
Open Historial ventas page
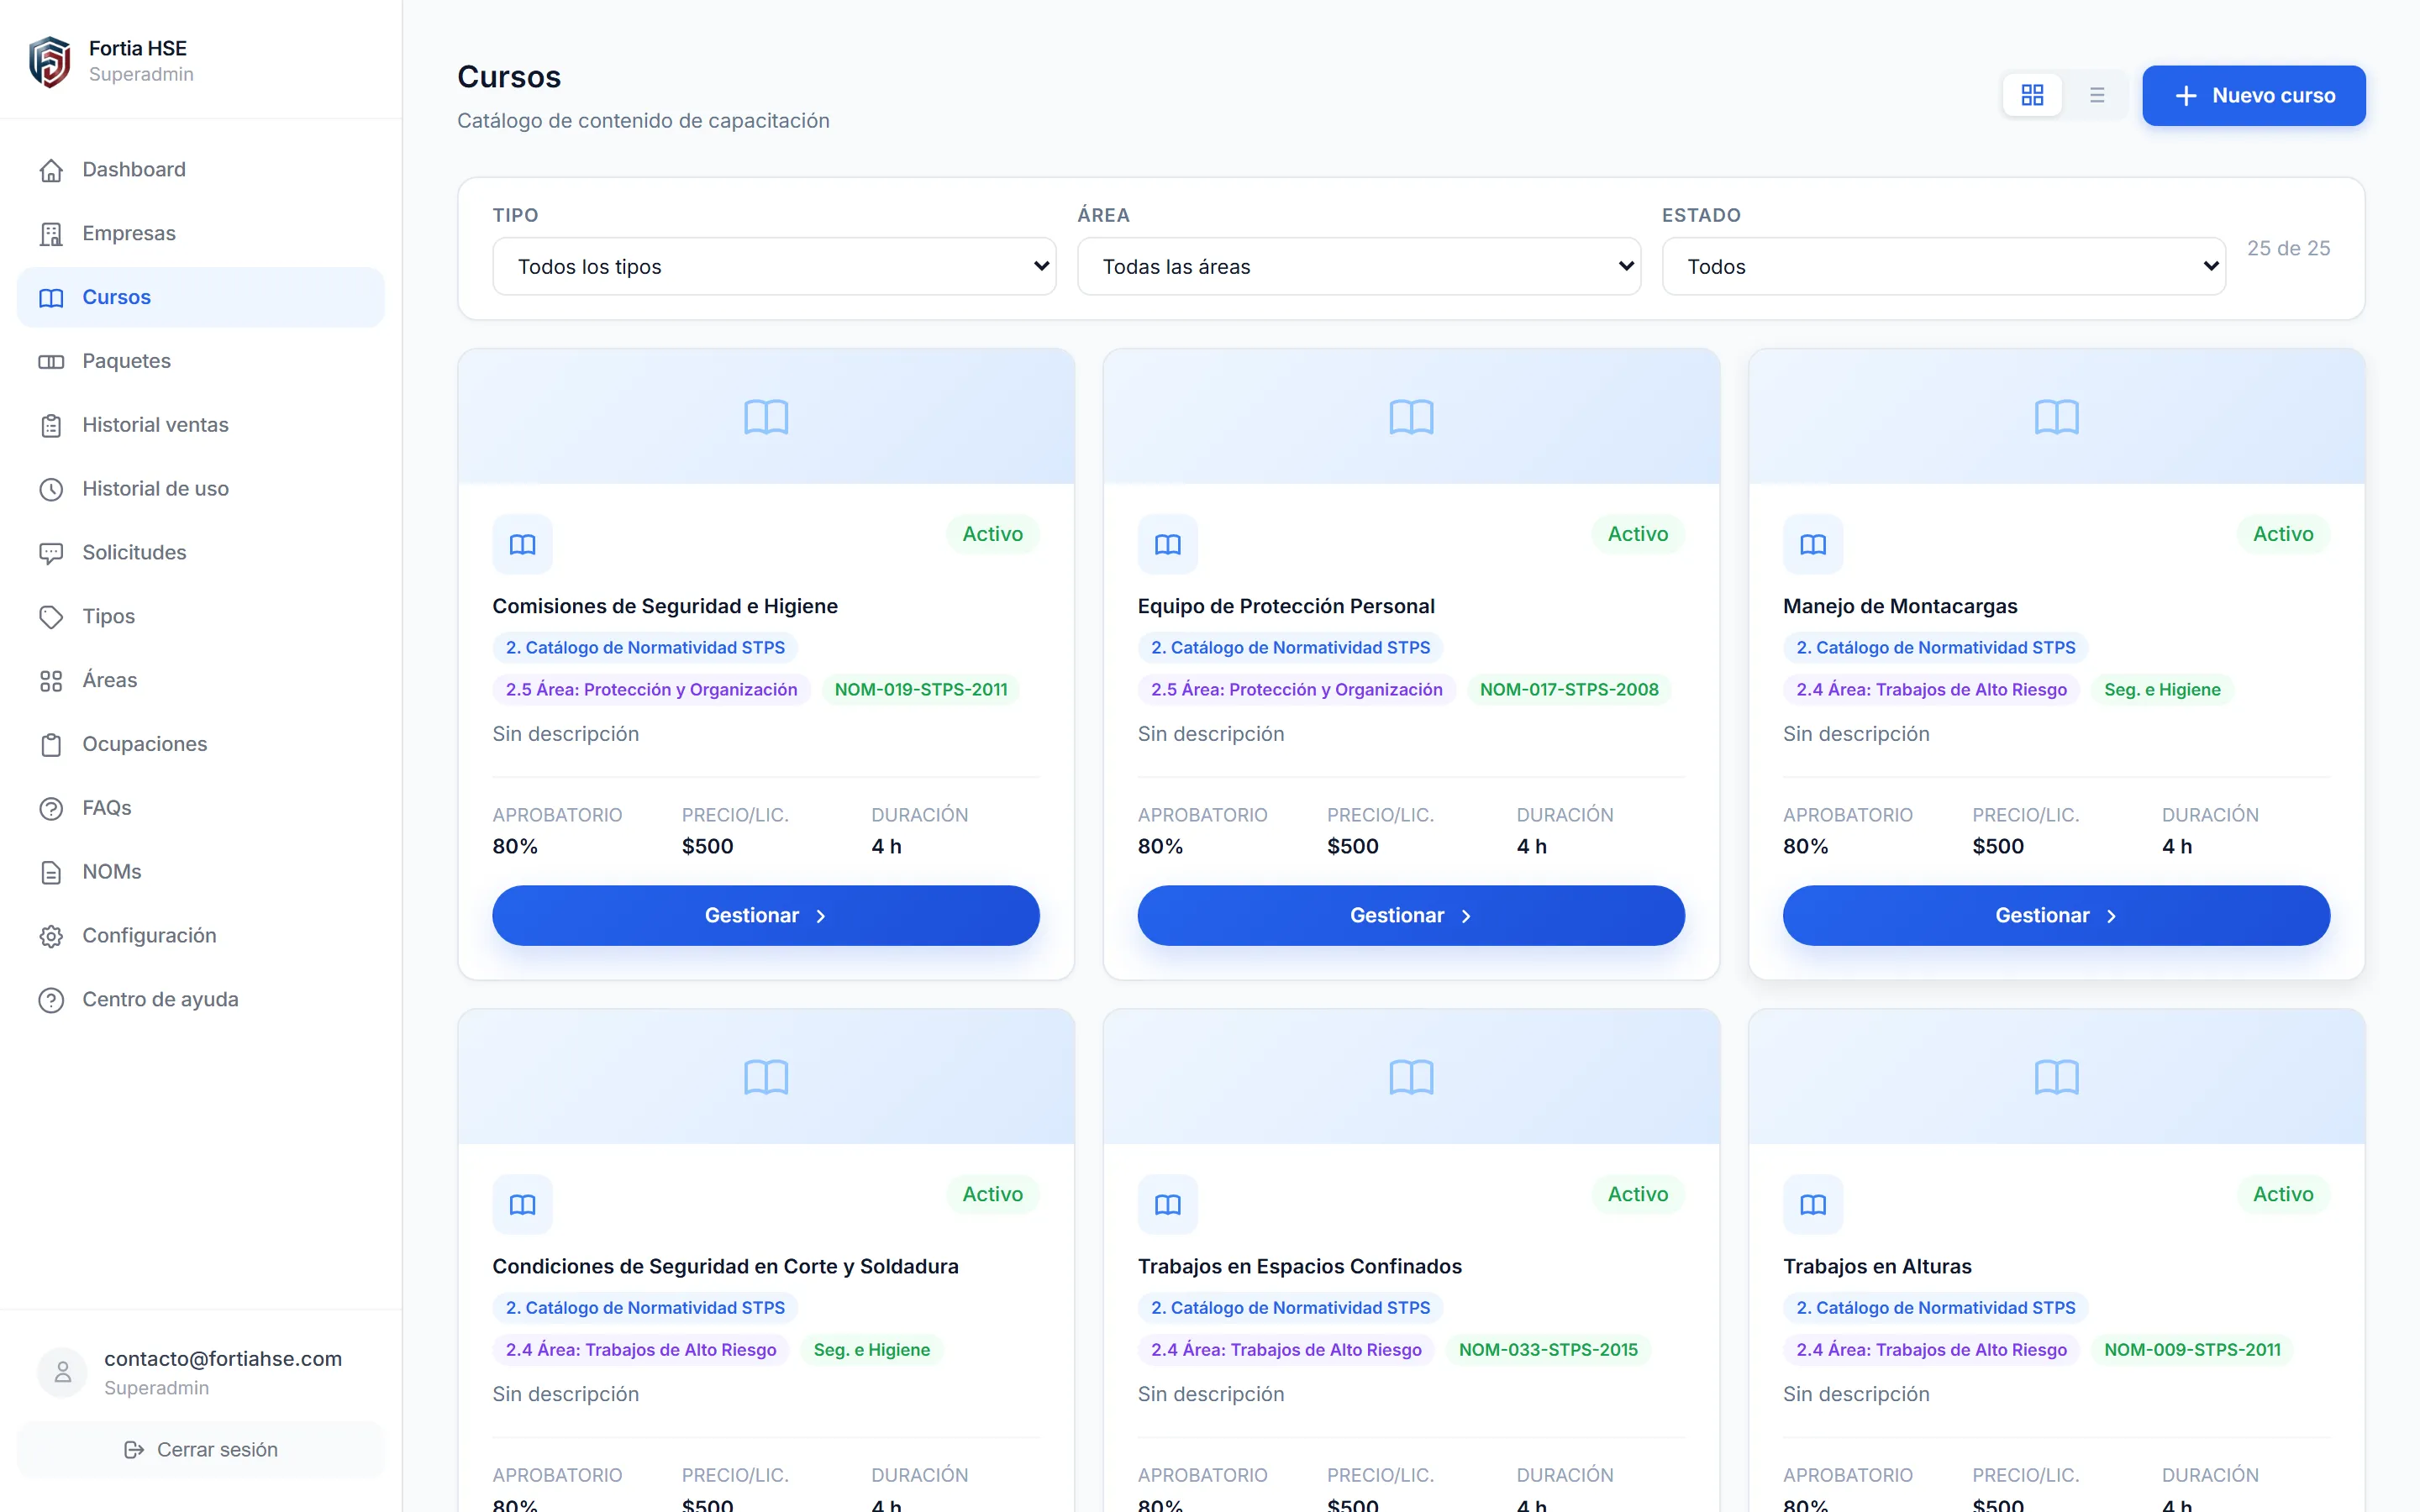point(200,426)
